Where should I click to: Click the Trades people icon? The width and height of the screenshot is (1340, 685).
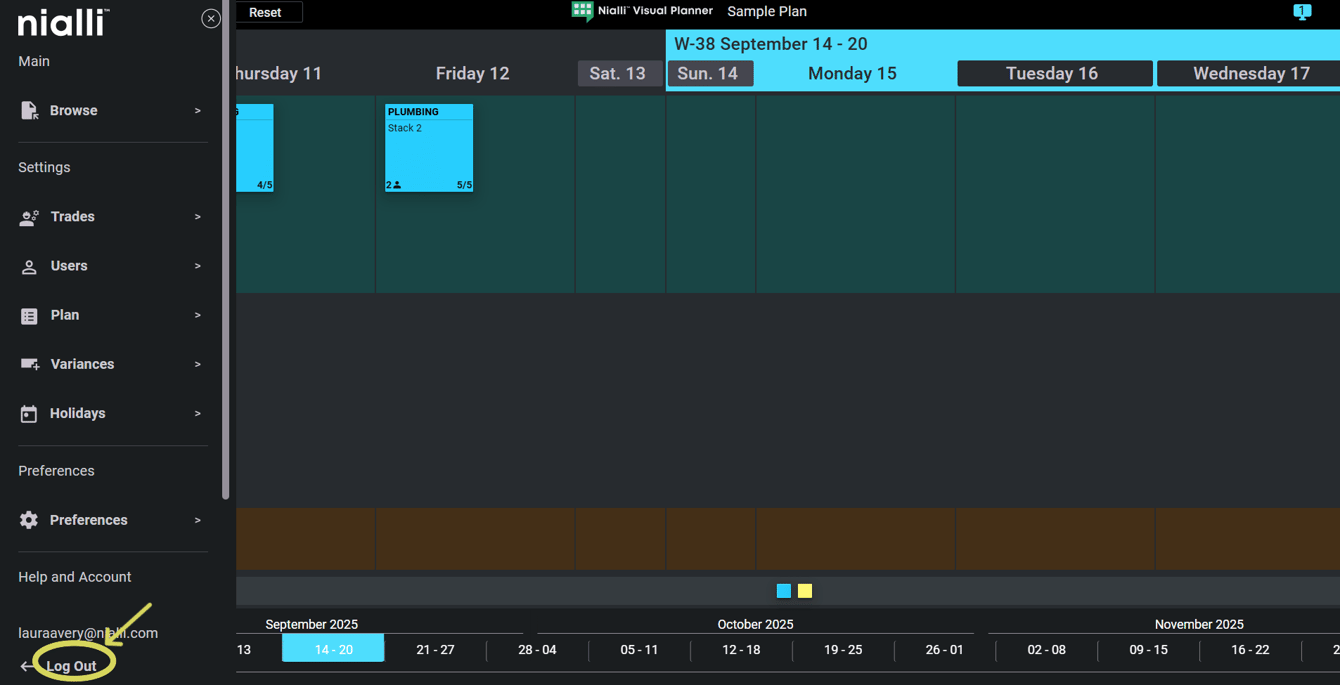29,217
